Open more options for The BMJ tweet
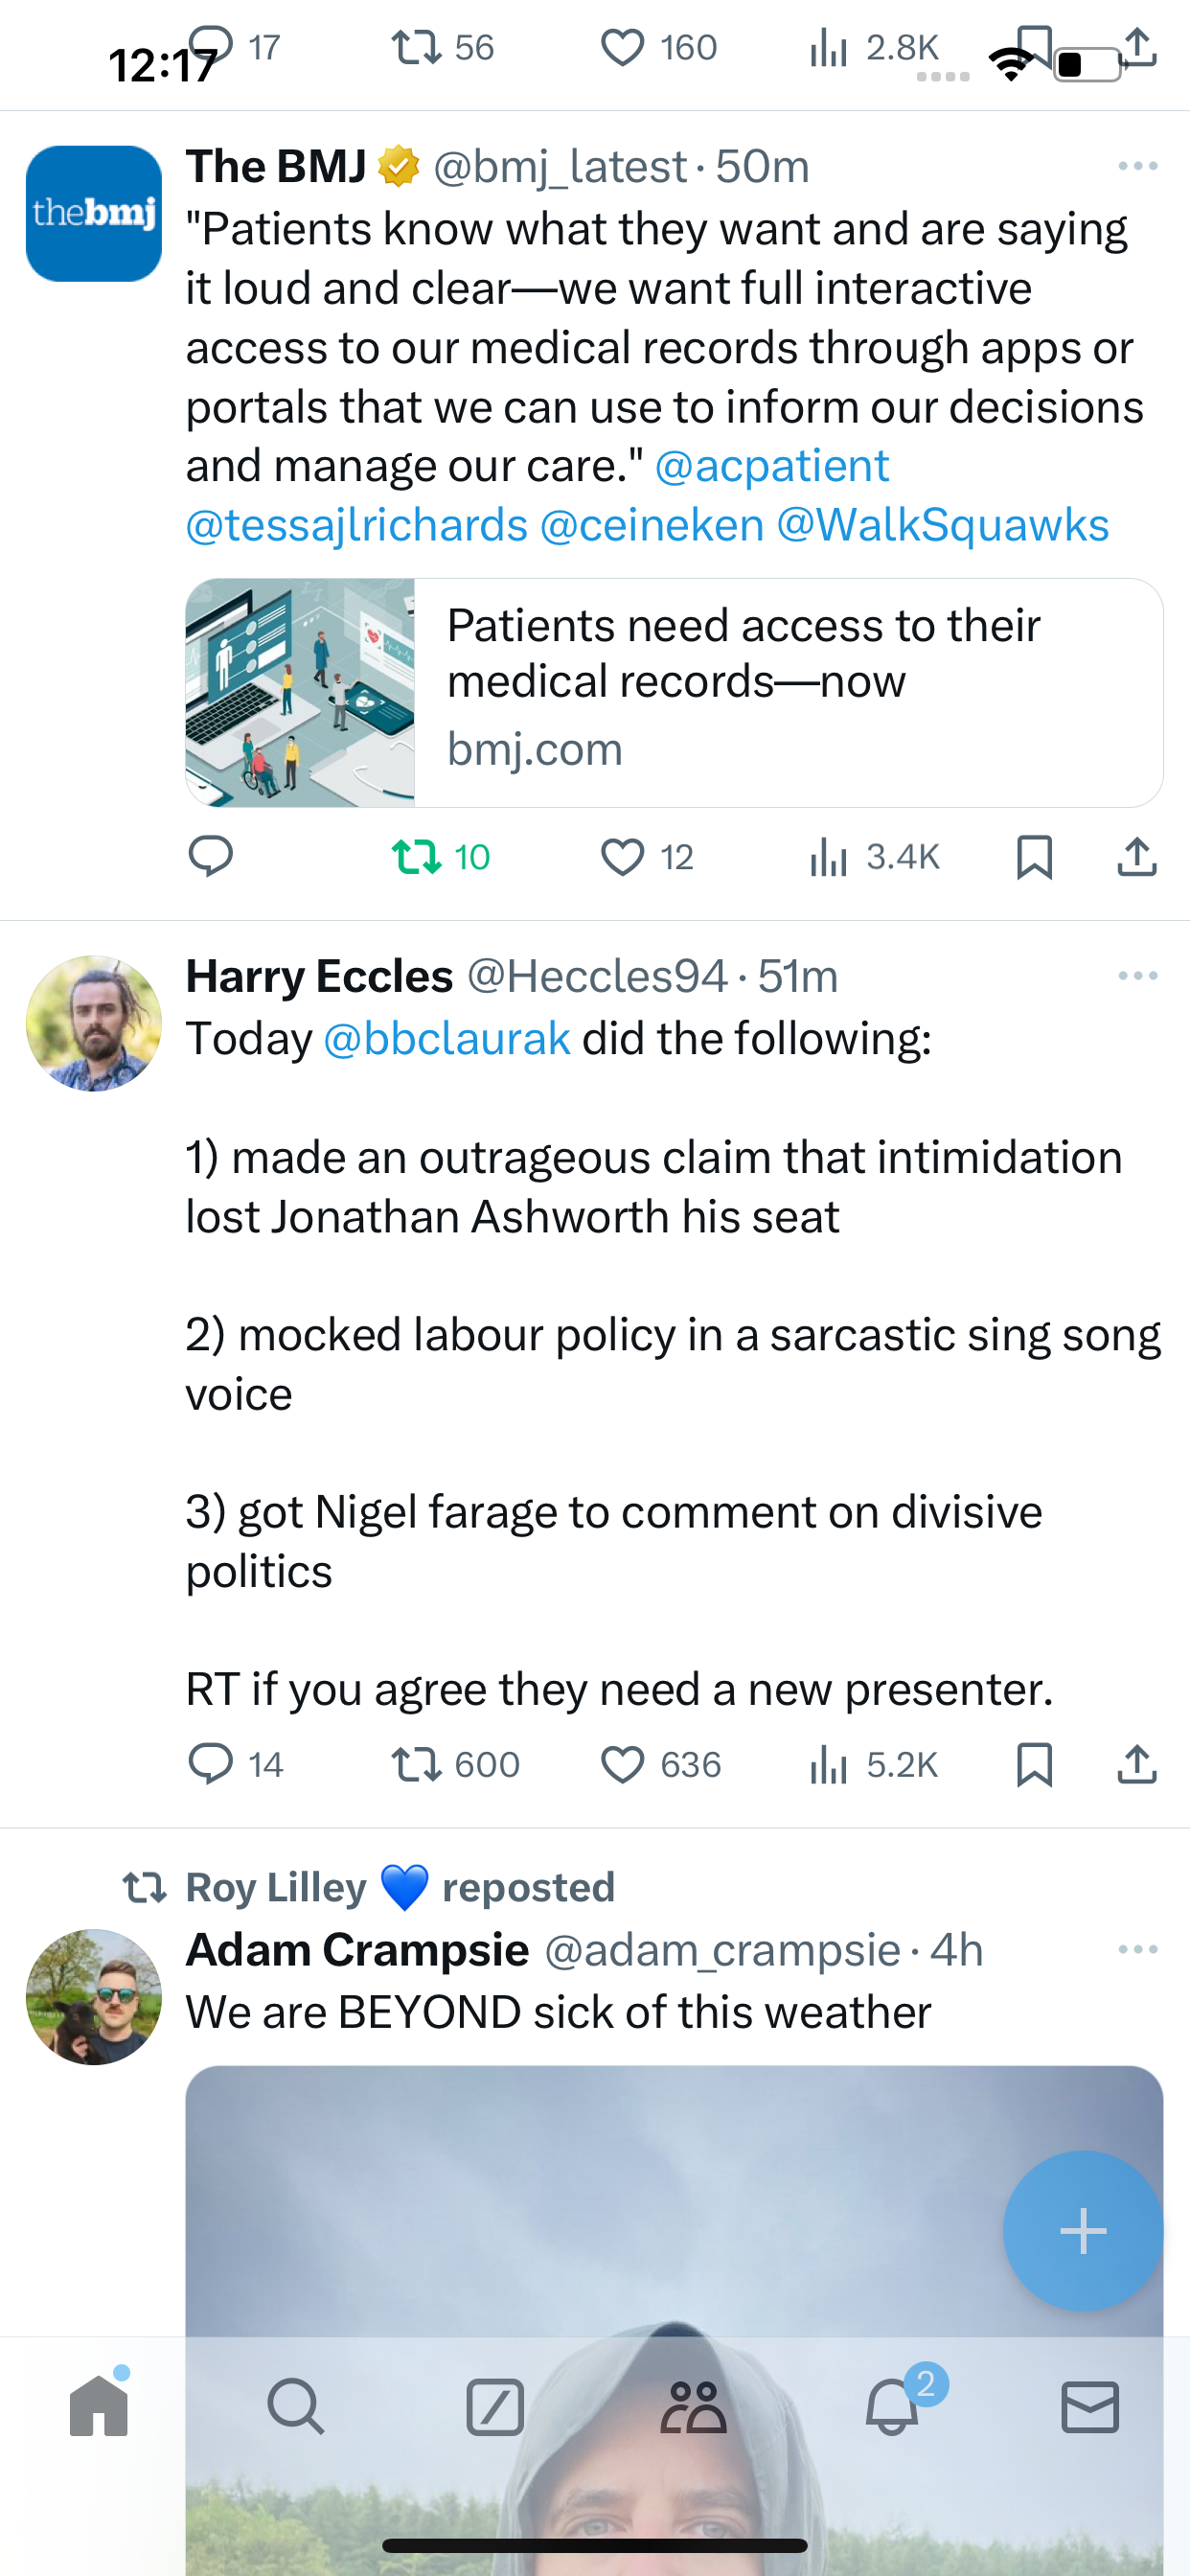This screenshot has width=1190, height=2576. tap(1137, 166)
